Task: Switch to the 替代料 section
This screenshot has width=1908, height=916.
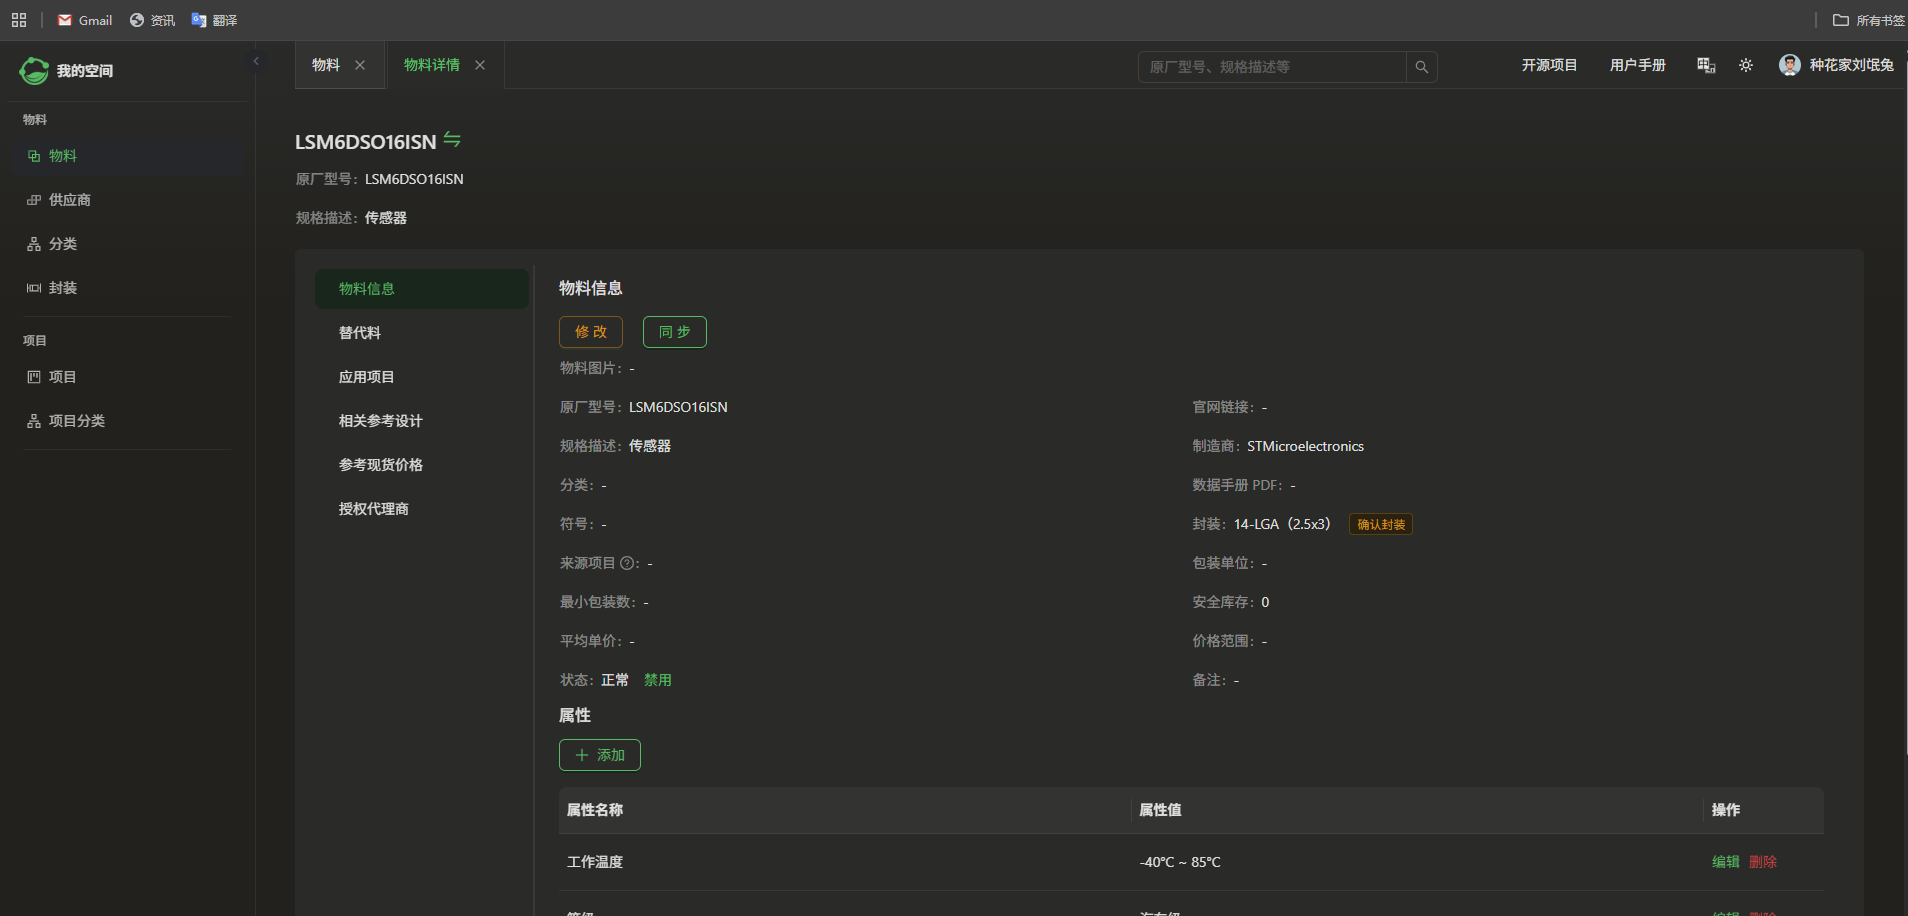Action: [x=360, y=333]
